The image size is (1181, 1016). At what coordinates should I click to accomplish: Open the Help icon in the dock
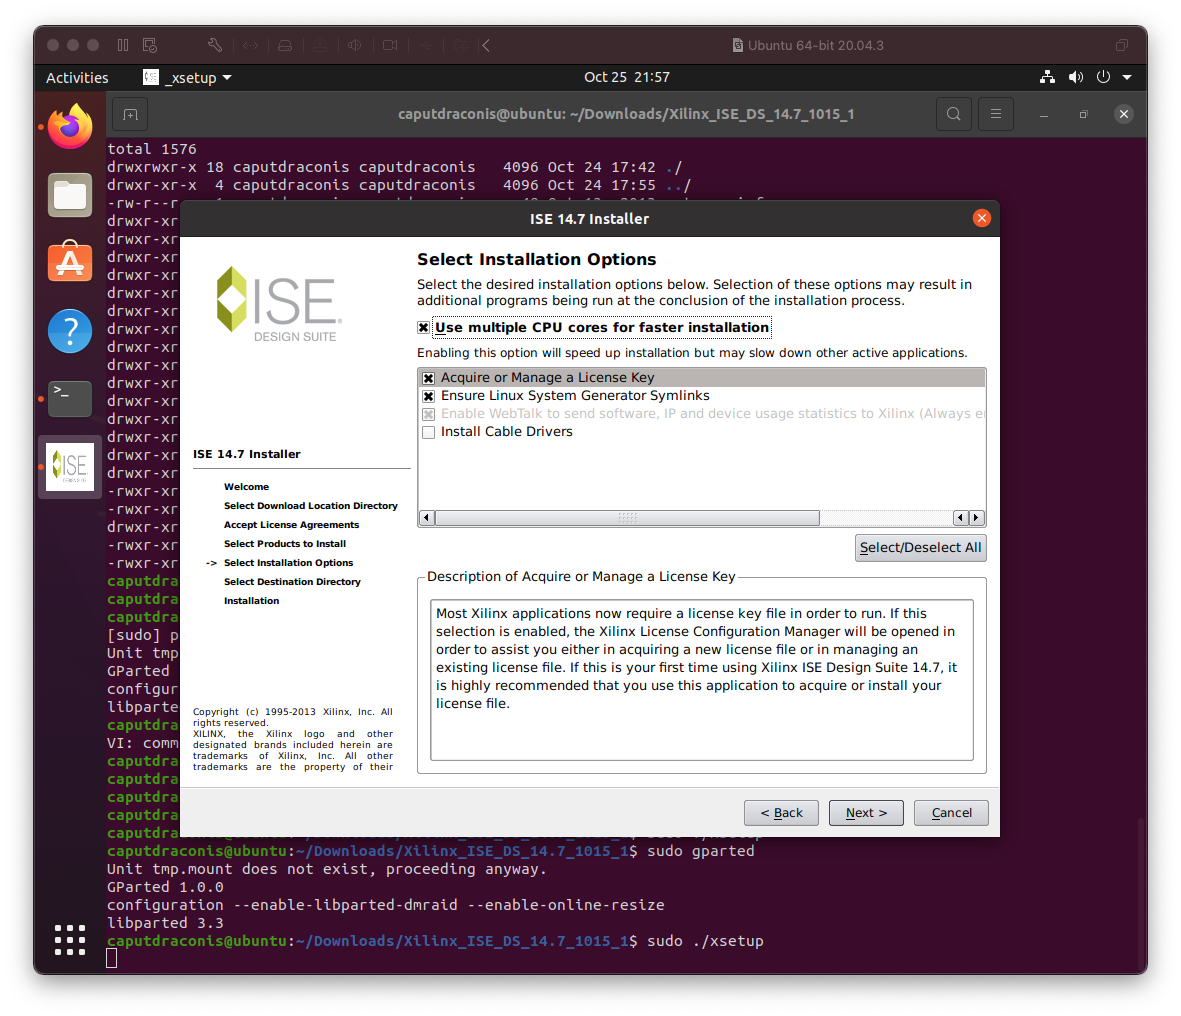coord(70,331)
